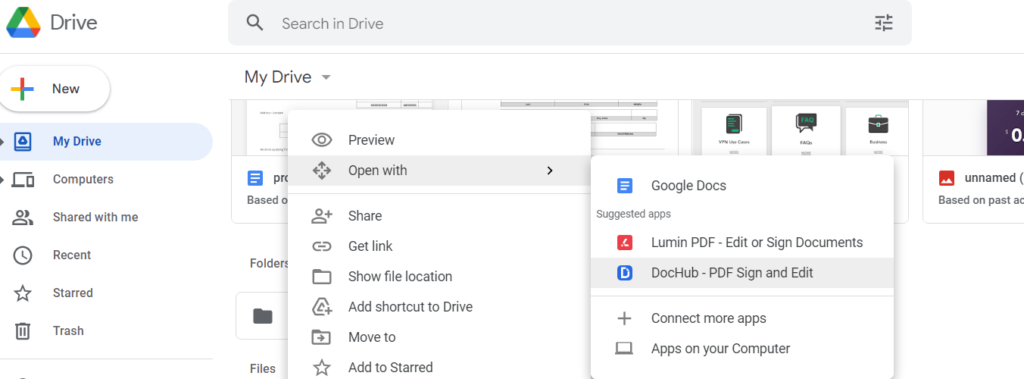
Task: Click inside Search in Drive field
Action: click(569, 24)
